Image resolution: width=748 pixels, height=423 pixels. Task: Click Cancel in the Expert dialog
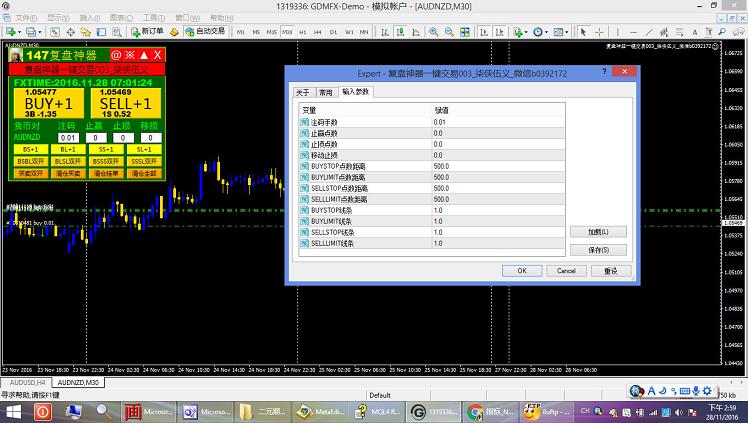(x=566, y=271)
